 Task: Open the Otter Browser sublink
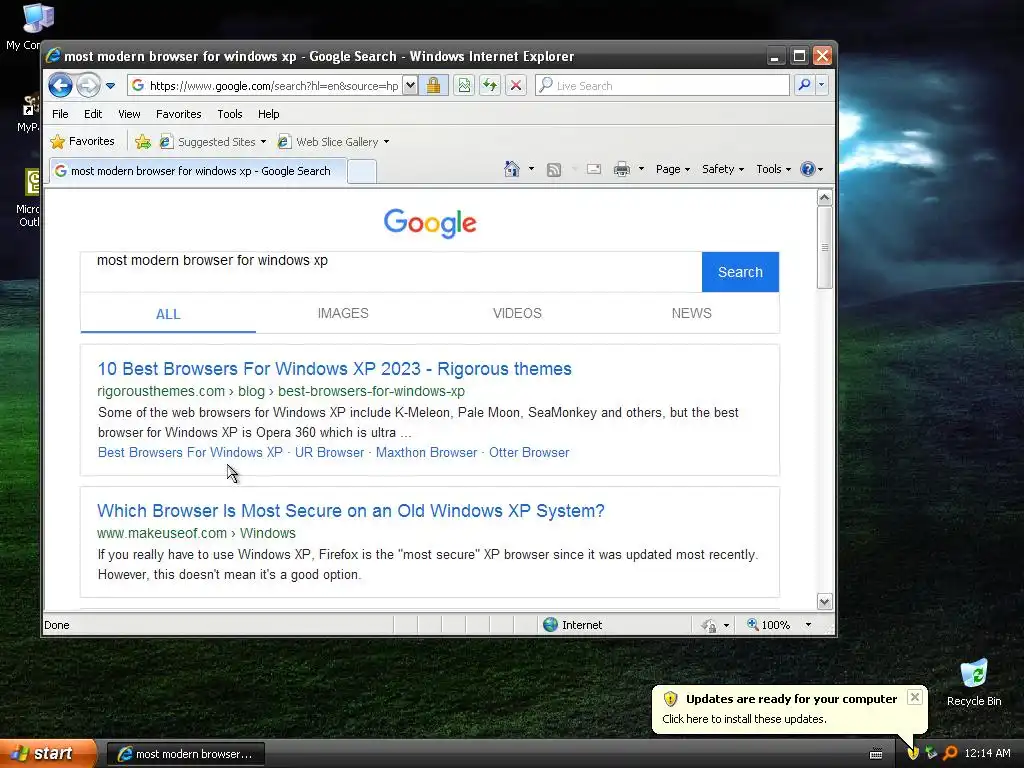(x=529, y=453)
